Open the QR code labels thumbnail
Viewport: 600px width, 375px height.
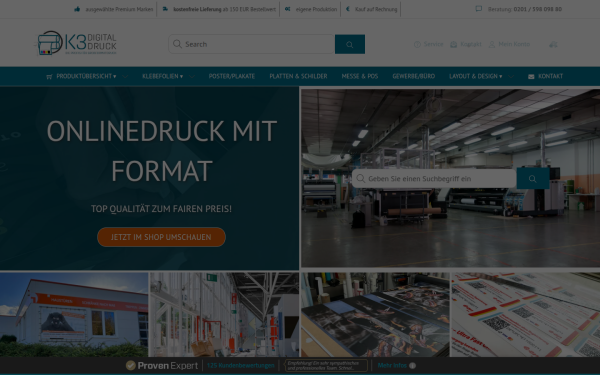(x=526, y=315)
